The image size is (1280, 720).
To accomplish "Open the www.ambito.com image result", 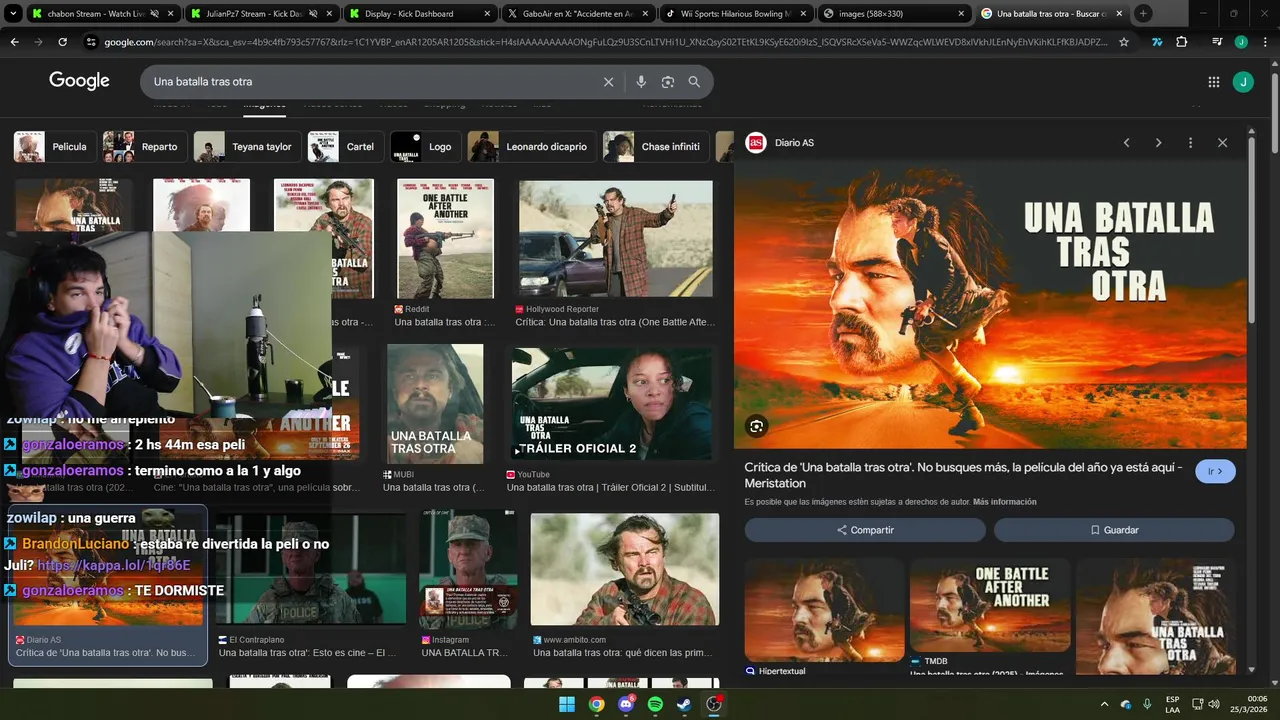I will coord(625,570).
